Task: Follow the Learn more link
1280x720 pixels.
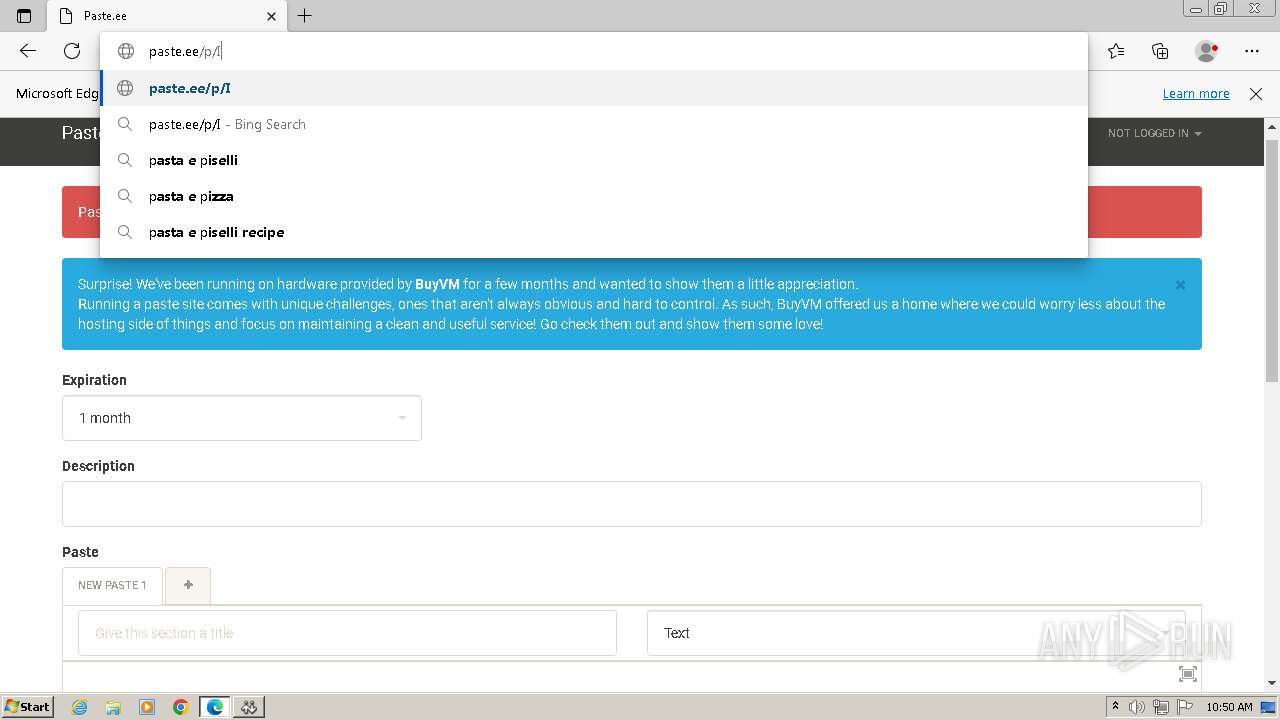Action: tap(1196, 94)
